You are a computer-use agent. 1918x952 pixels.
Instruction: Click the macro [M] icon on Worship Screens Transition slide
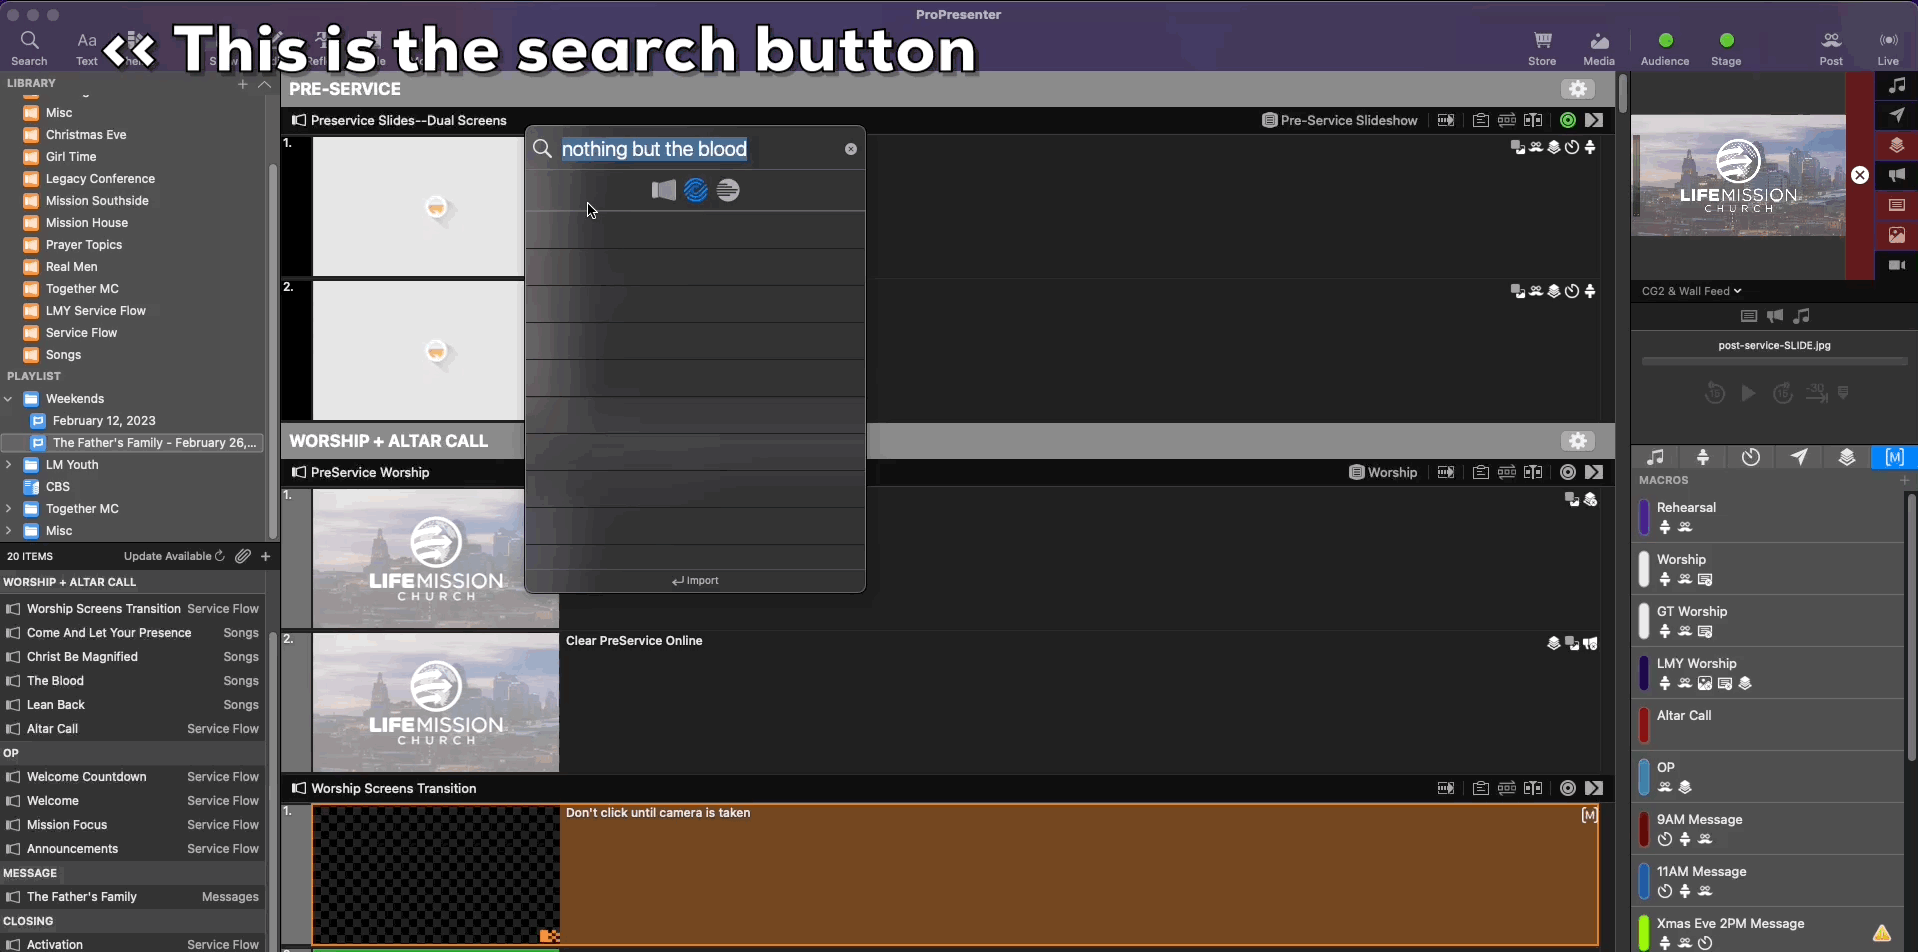(1589, 816)
